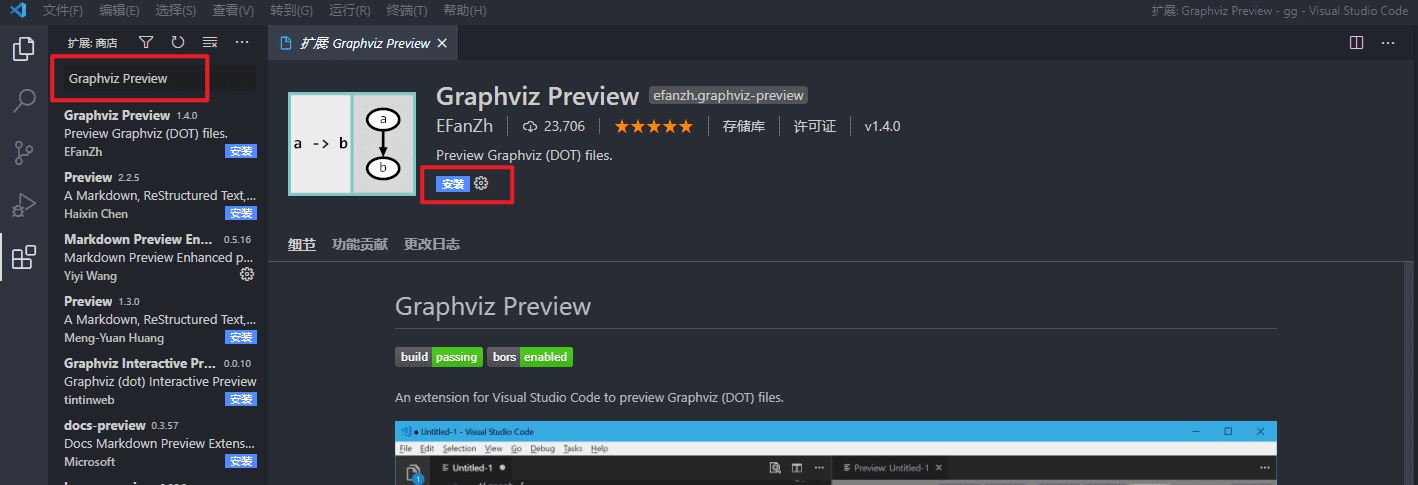
Task: Click the bors enabled badge
Action: [530, 357]
